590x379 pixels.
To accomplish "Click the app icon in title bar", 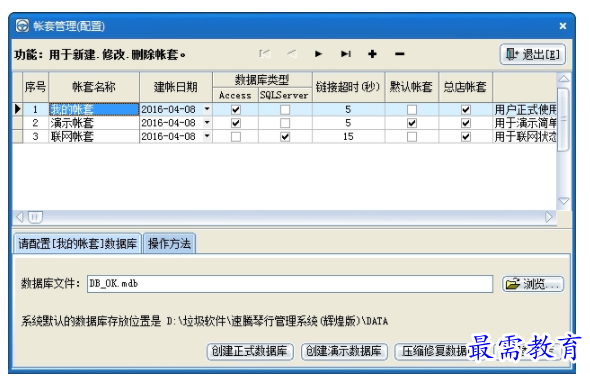I will pos(22,26).
